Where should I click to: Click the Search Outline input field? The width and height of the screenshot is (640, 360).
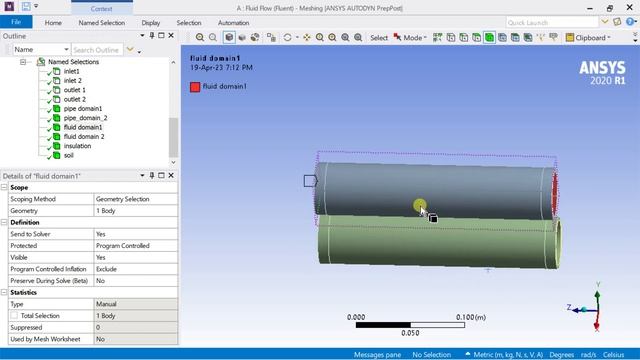(x=97, y=49)
